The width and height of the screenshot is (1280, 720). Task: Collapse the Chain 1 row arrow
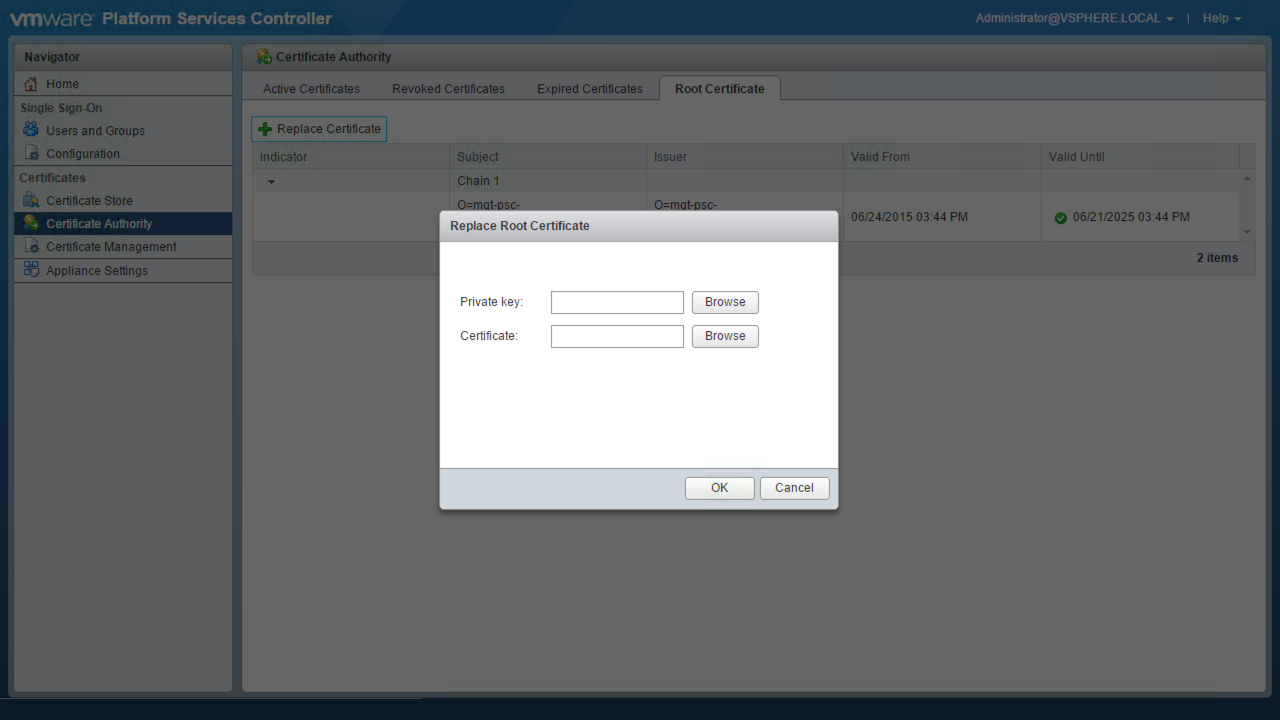tap(271, 182)
